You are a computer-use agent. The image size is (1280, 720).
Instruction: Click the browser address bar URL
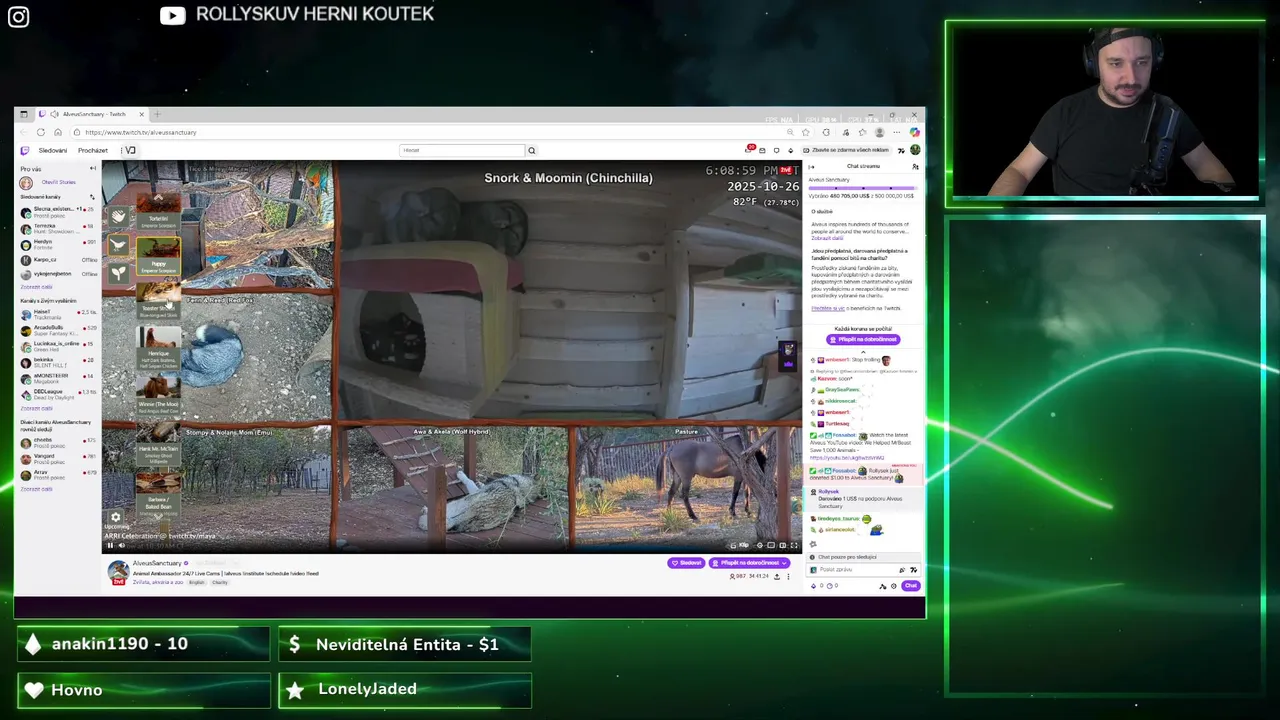(x=141, y=132)
